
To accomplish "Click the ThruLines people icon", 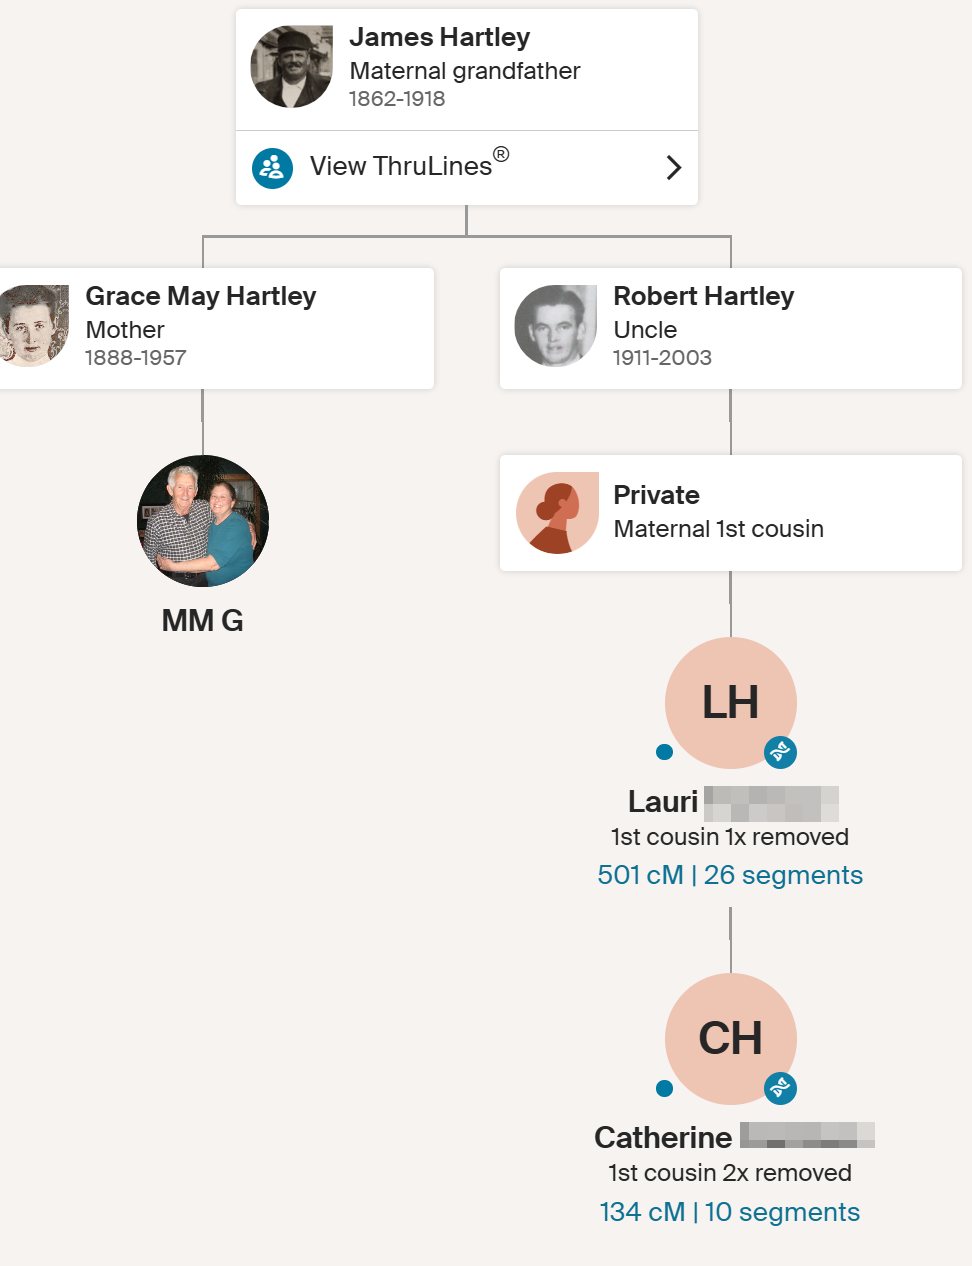I will pyautogui.click(x=272, y=168).
